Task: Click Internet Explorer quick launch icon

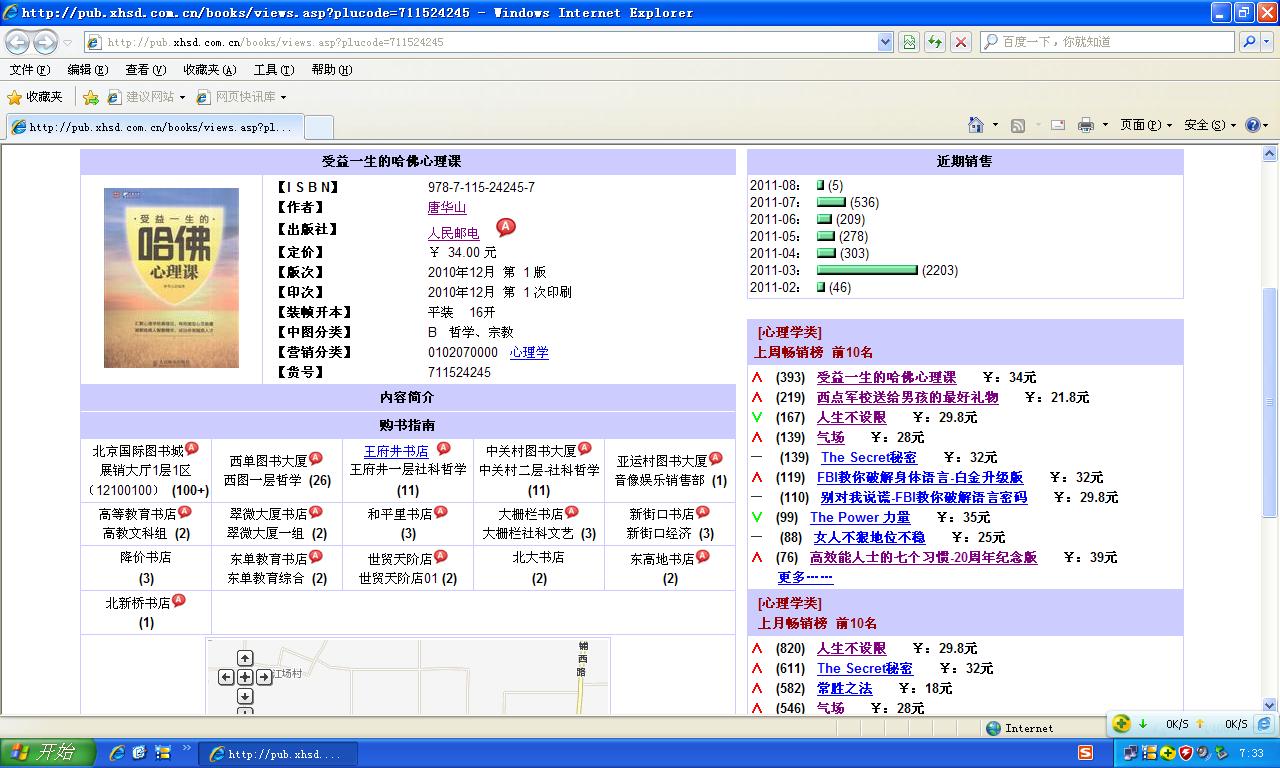Action: 117,753
